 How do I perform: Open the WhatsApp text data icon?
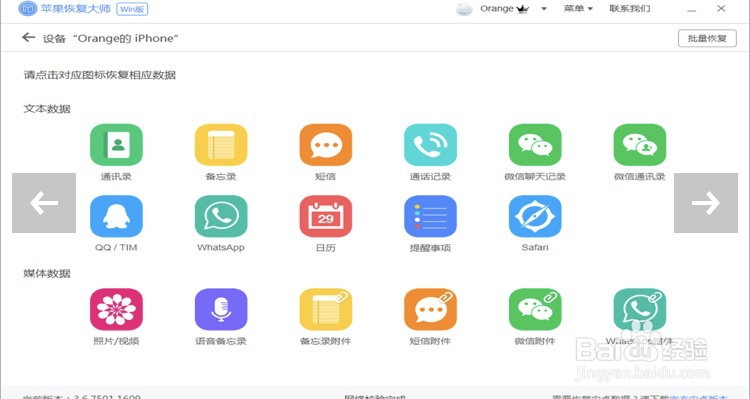click(221, 216)
